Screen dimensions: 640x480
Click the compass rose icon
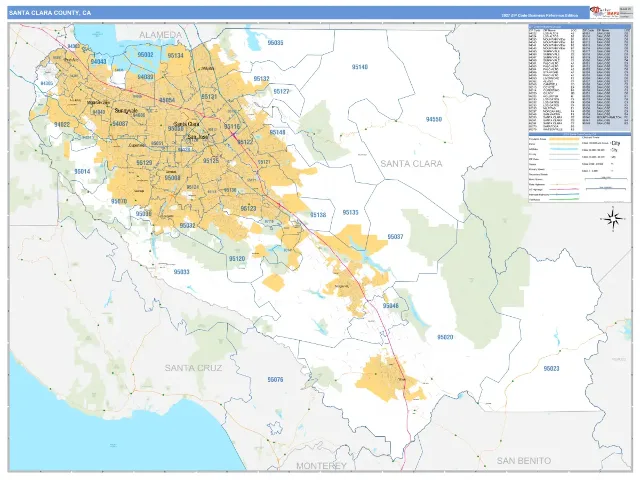613,219
